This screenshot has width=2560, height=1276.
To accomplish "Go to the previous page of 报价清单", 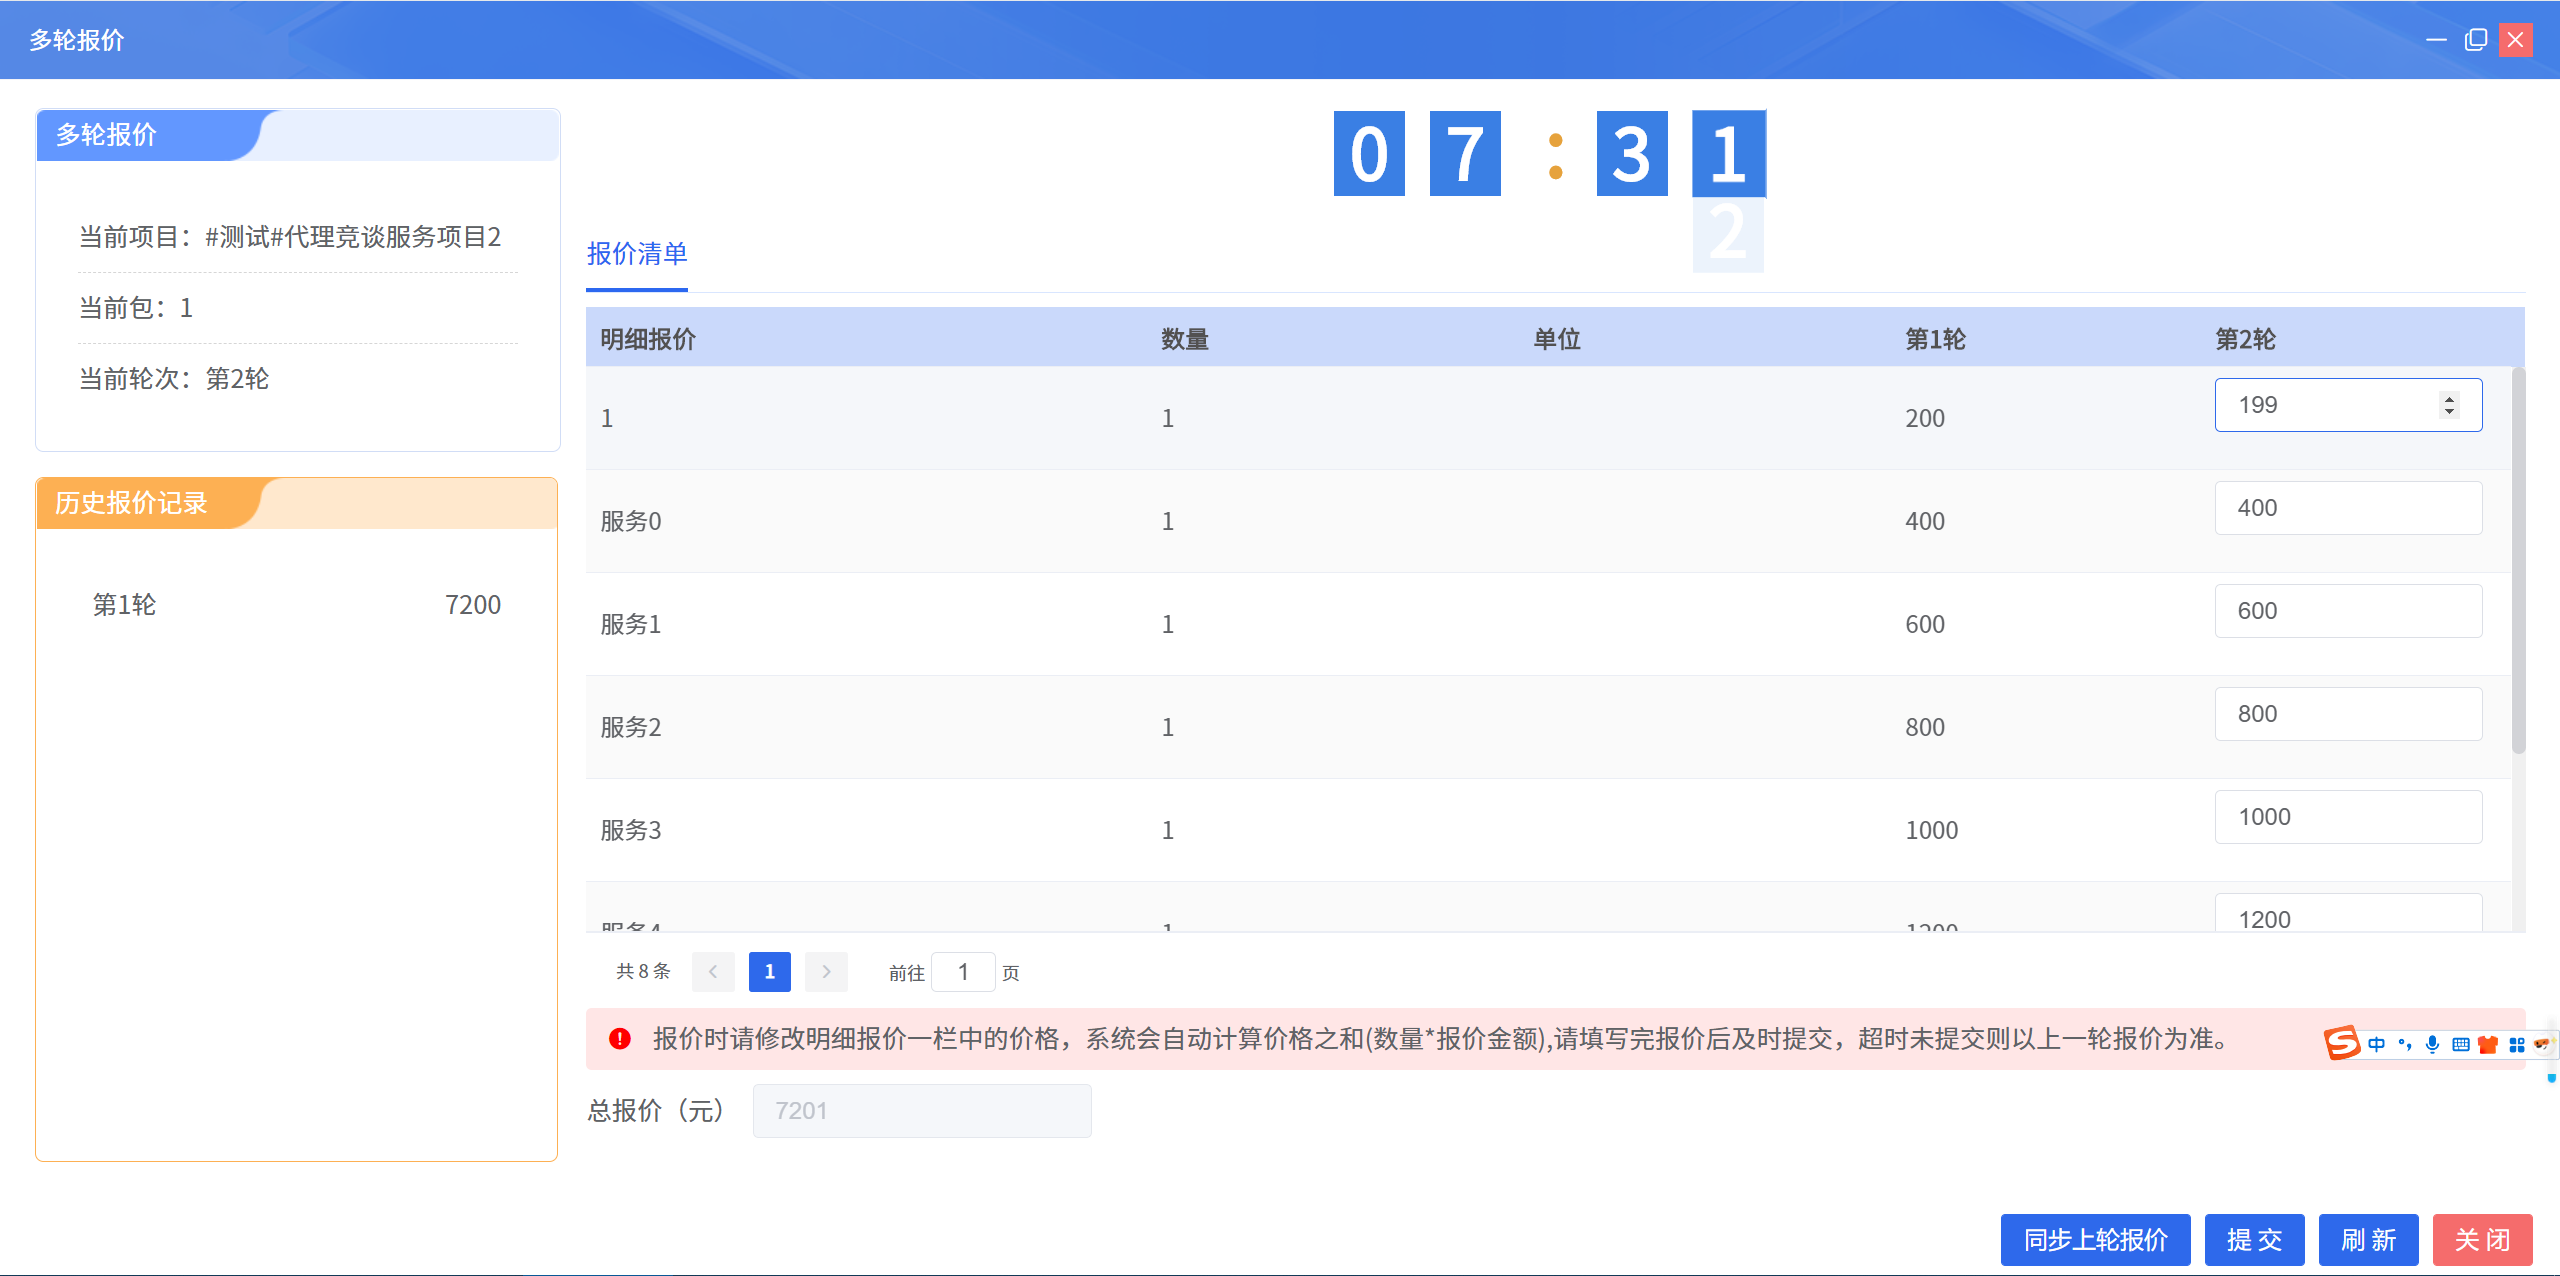I will (x=713, y=972).
